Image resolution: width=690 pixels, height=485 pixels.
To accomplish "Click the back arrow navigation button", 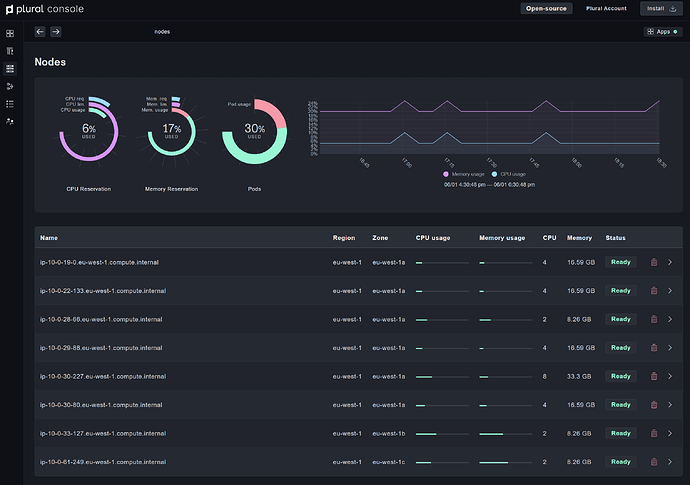I will click(x=40, y=32).
